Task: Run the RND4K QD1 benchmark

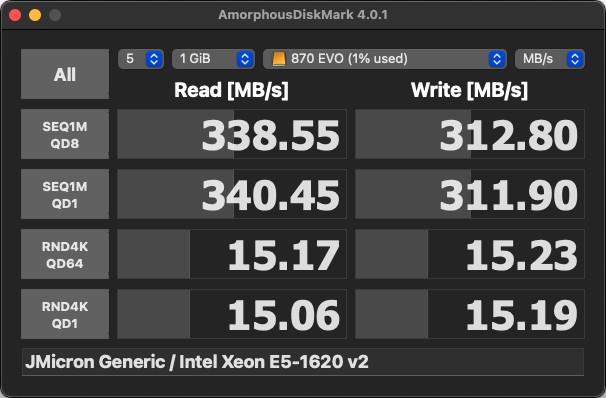Action: (x=65, y=314)
